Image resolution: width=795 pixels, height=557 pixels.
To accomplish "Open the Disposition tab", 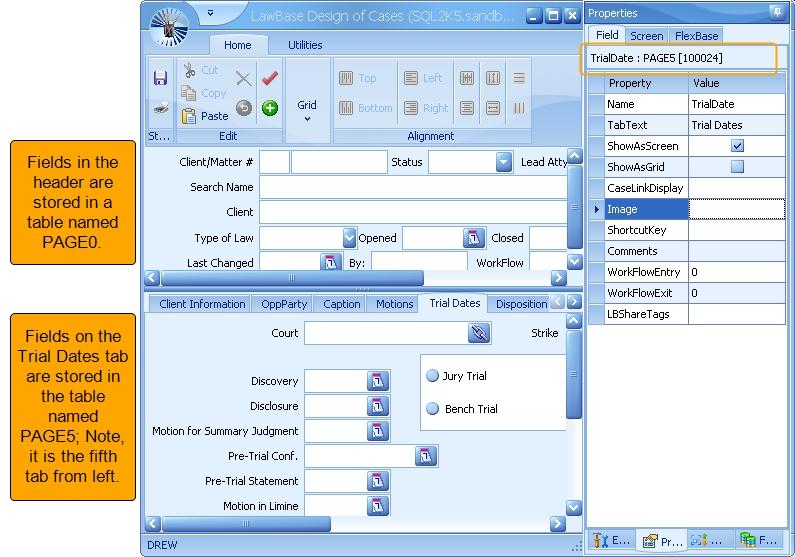I will 521,304.
